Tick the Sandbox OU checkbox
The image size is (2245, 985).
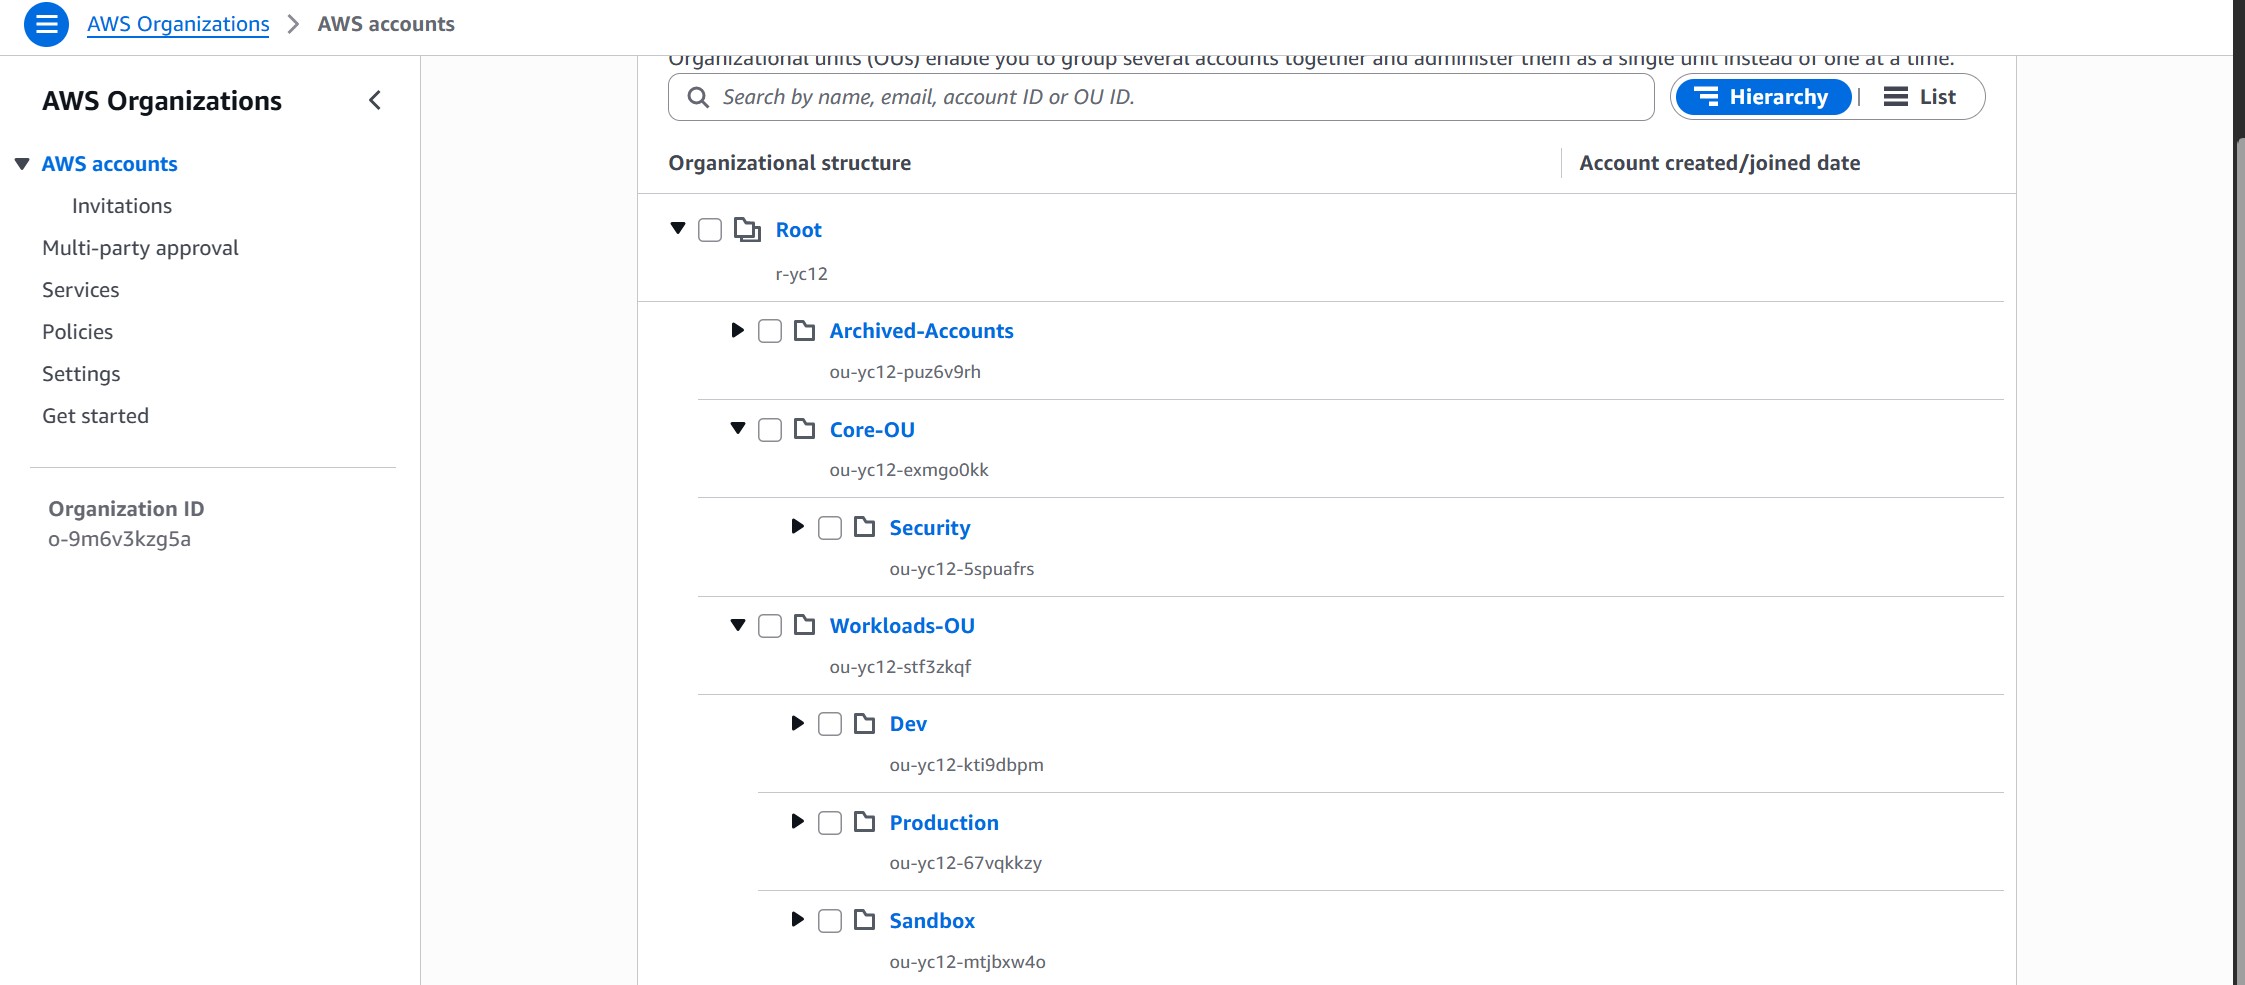pyautogui.click(x=830, y=921)
